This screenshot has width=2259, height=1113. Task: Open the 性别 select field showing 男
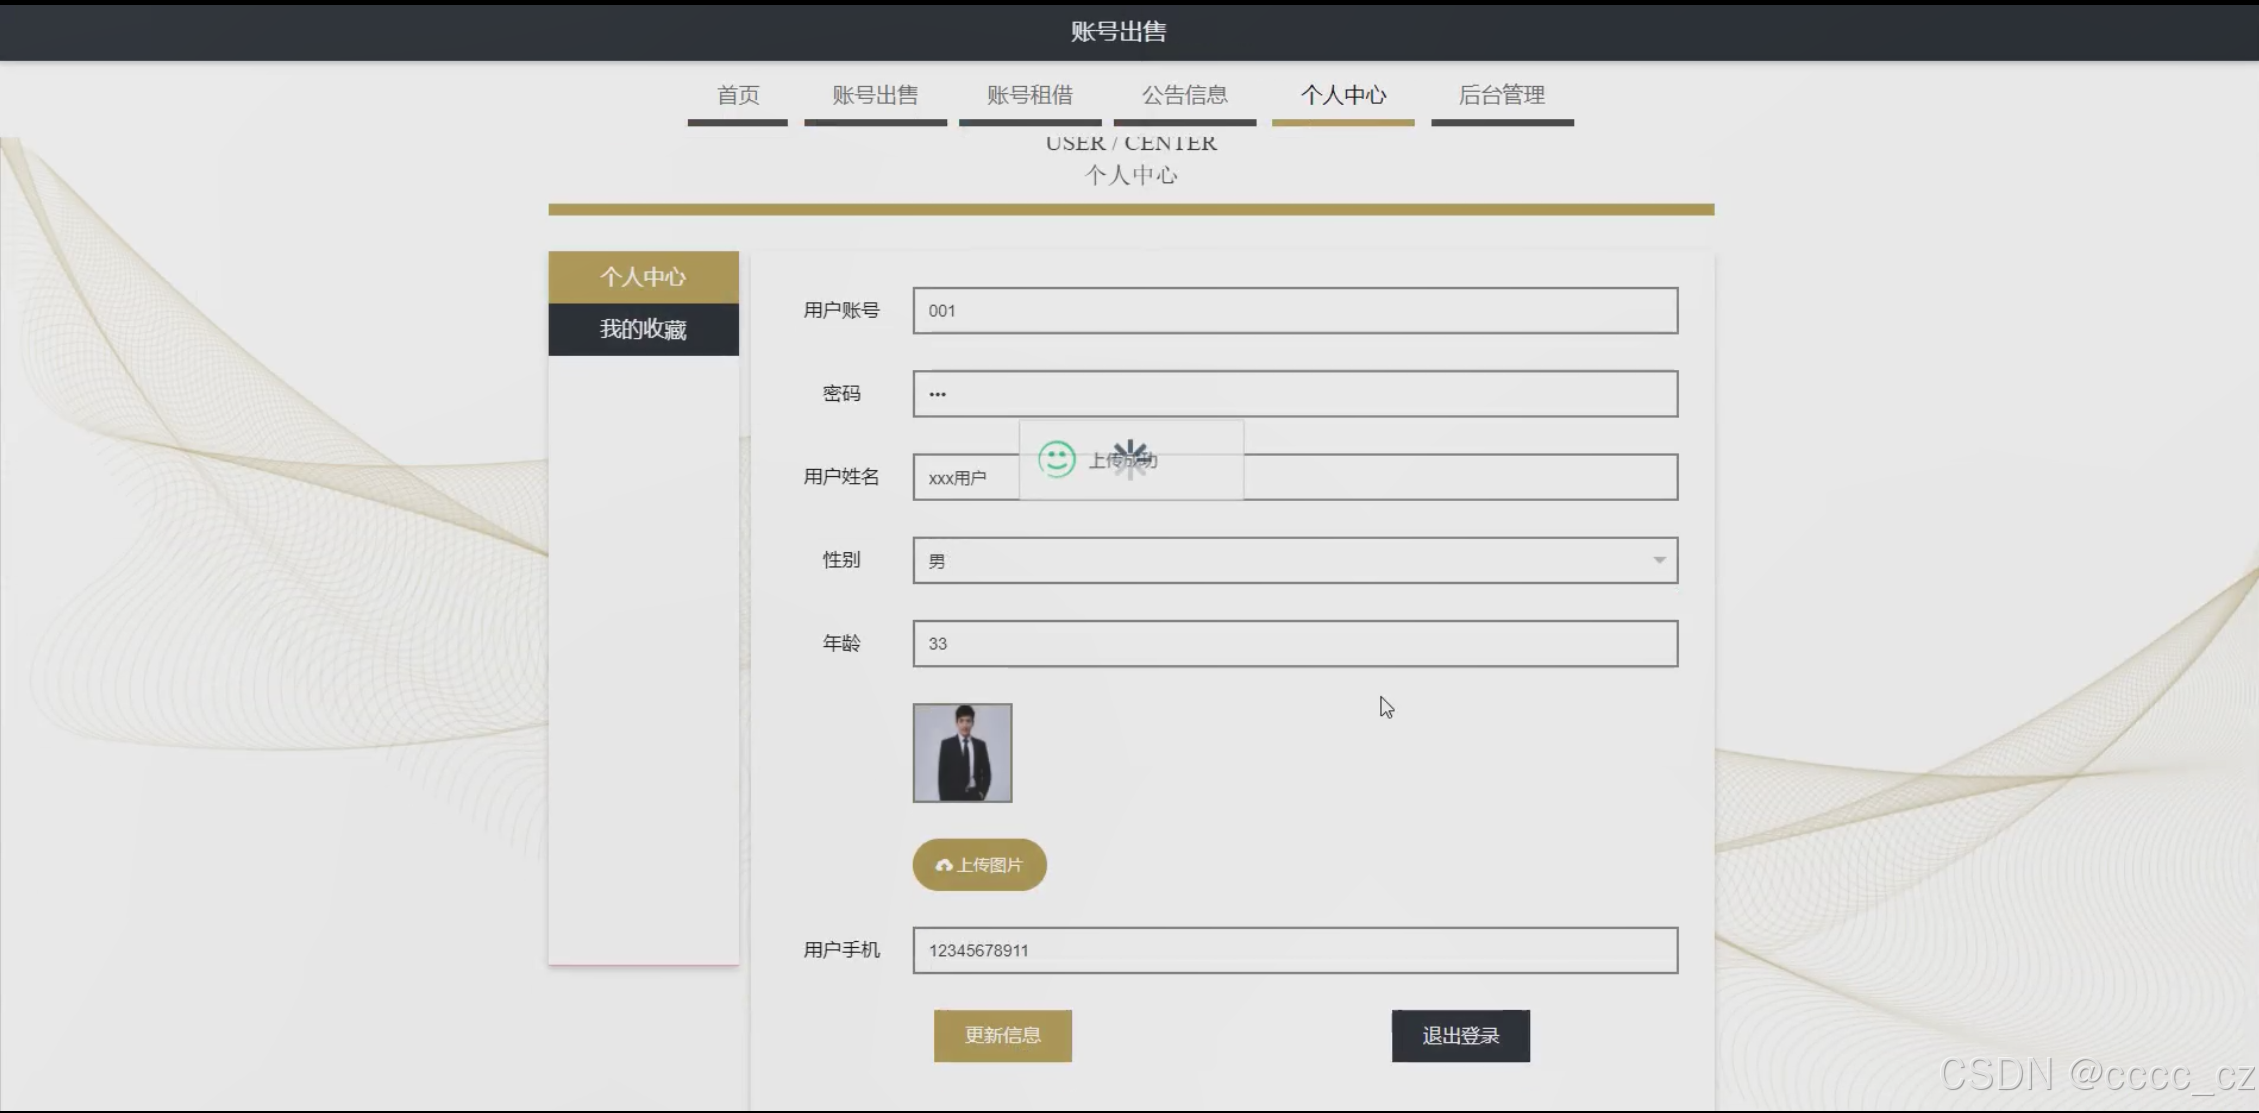click(x=1280, y=560)
